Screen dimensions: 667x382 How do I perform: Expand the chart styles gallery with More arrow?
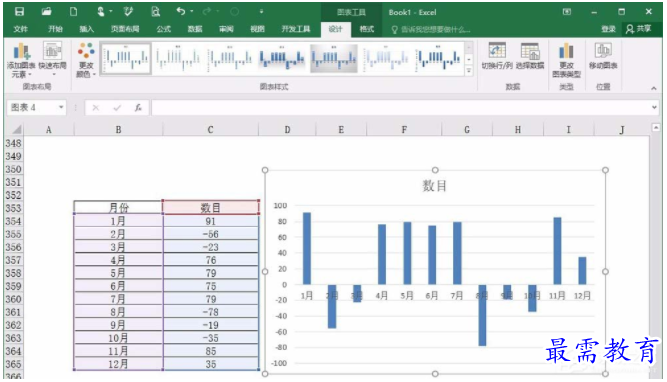[x=469, y=71]
